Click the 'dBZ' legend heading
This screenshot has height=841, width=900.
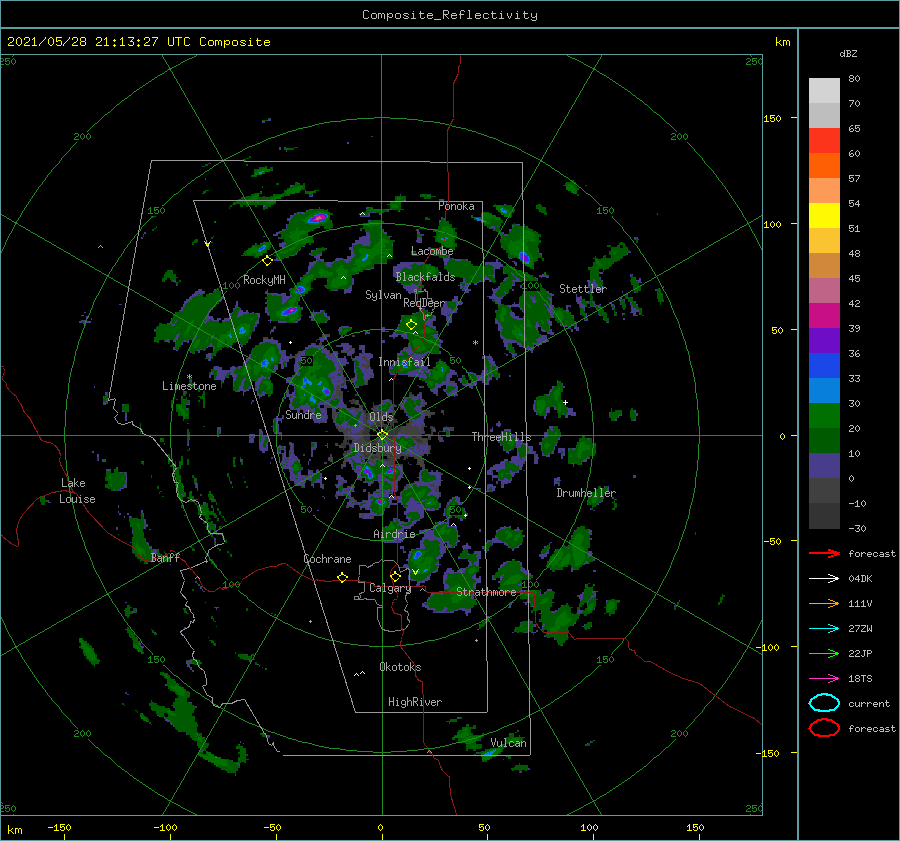(x=848, y=53)
